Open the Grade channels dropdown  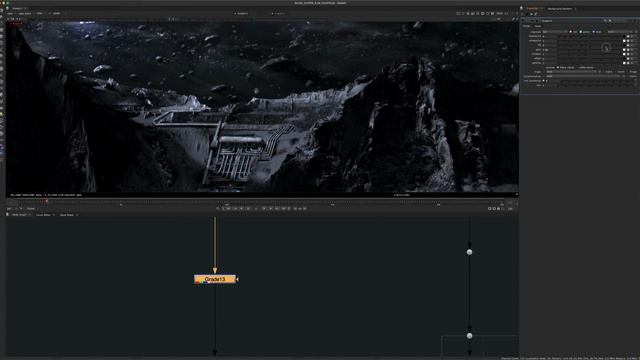pos(555,32)
